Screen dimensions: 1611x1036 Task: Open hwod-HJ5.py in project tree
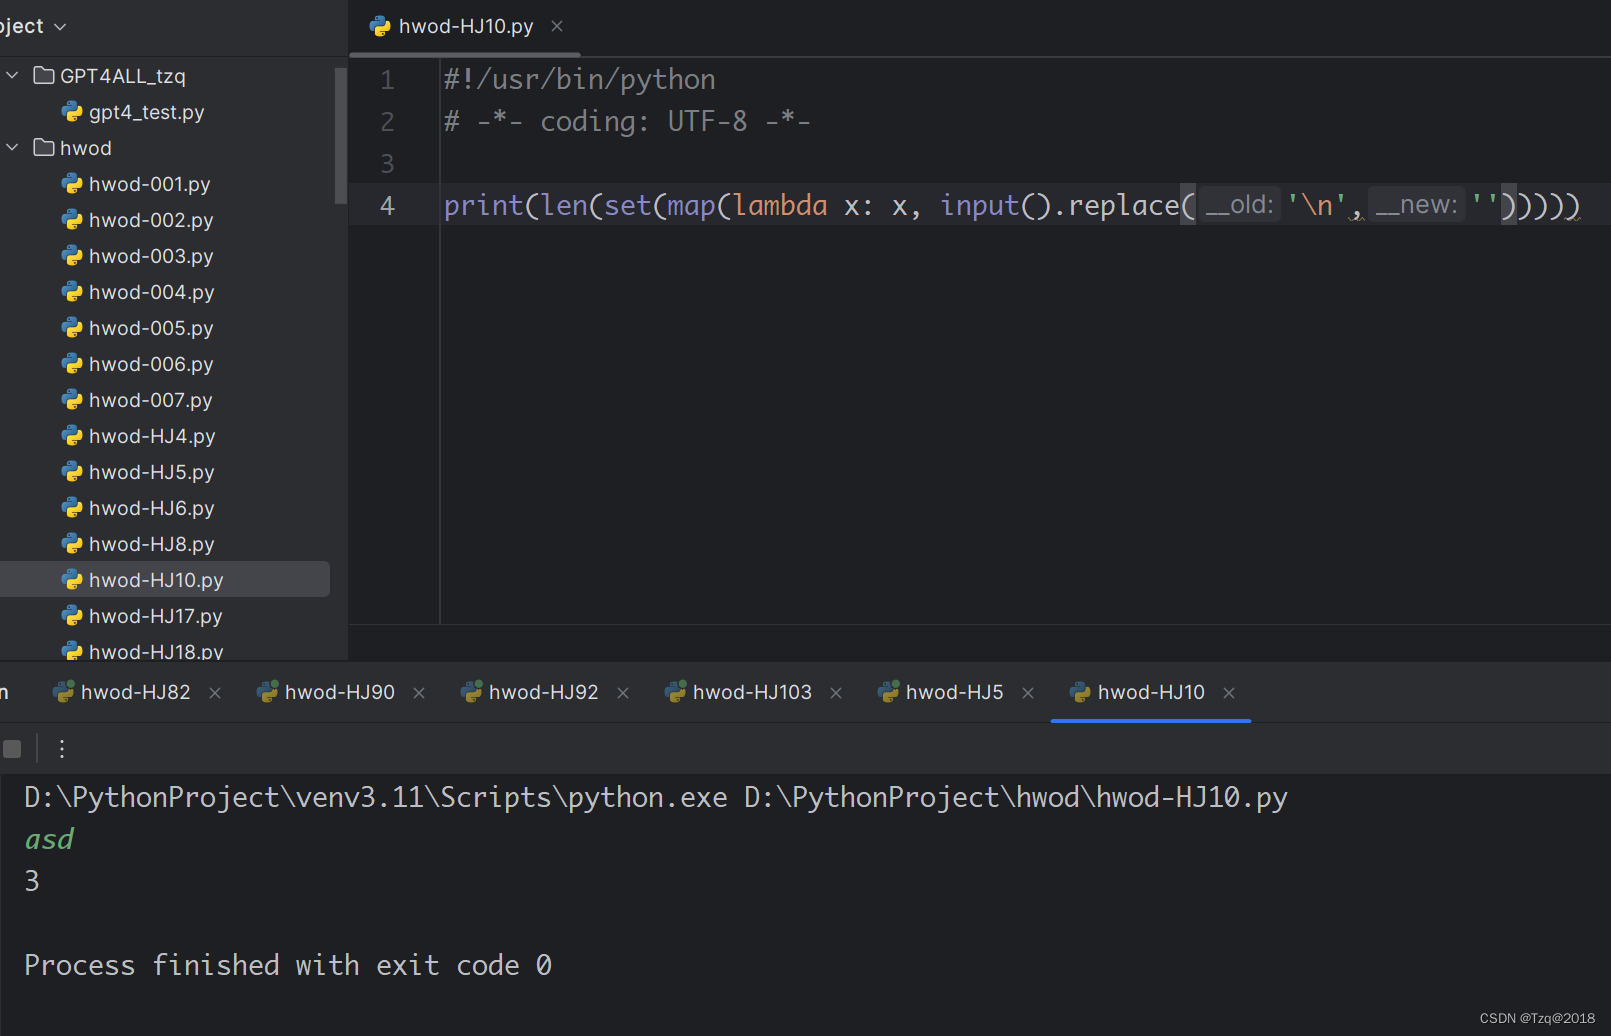pos(151,472)
